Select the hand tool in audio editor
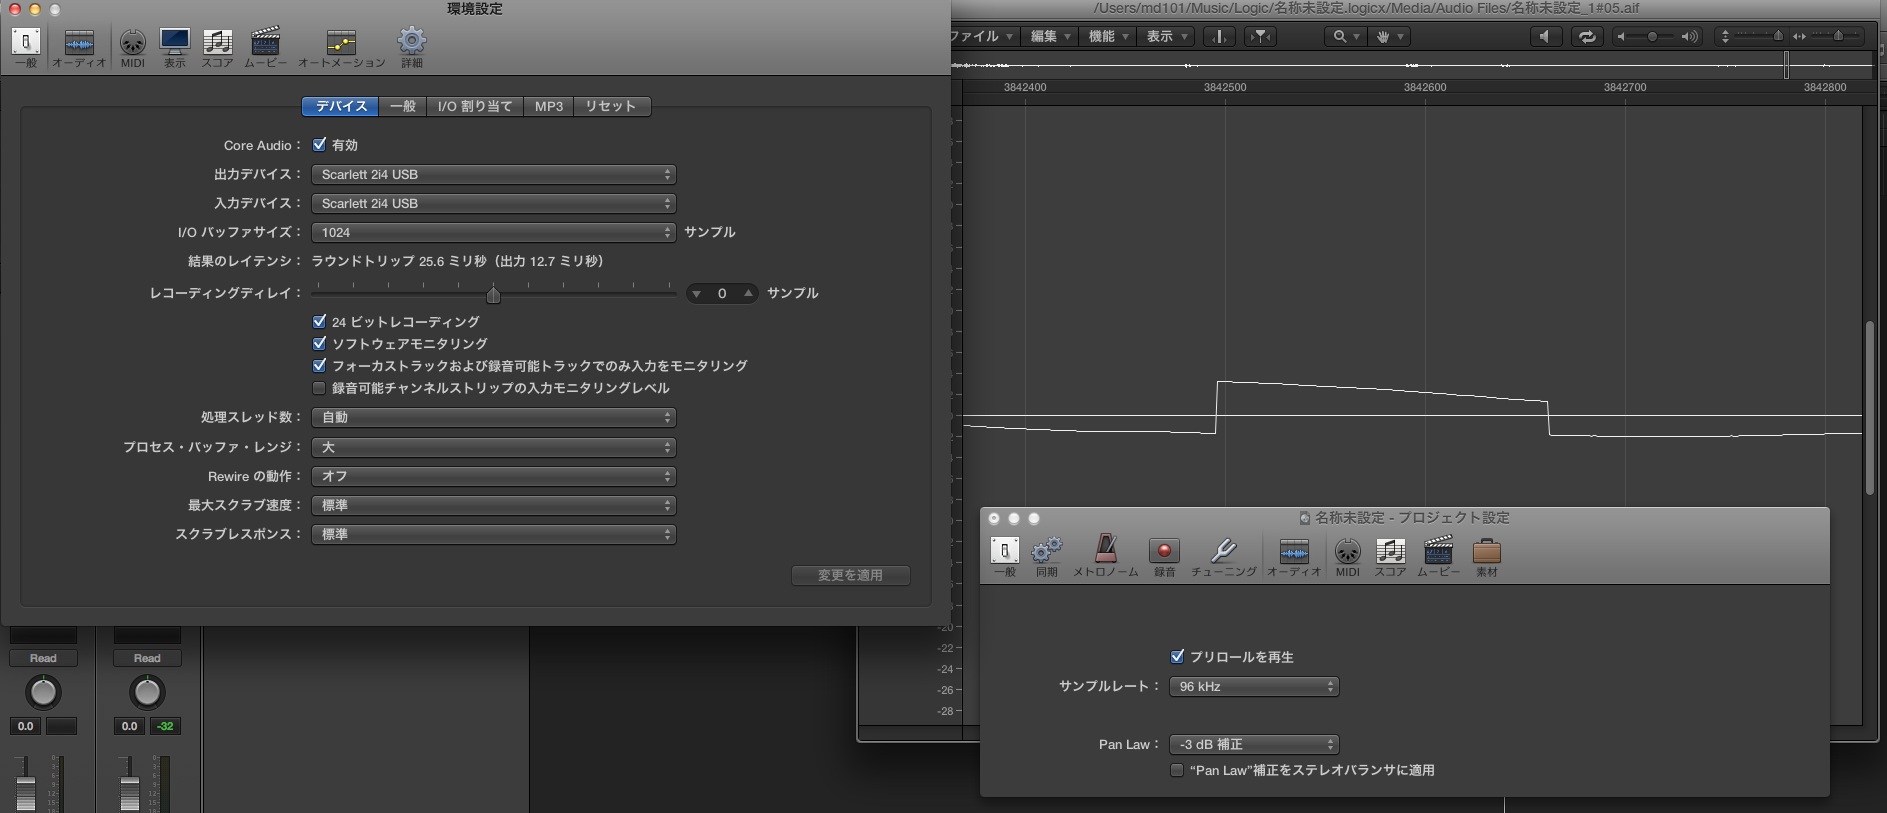1887x813 pixels. (x=1389, y=37)
